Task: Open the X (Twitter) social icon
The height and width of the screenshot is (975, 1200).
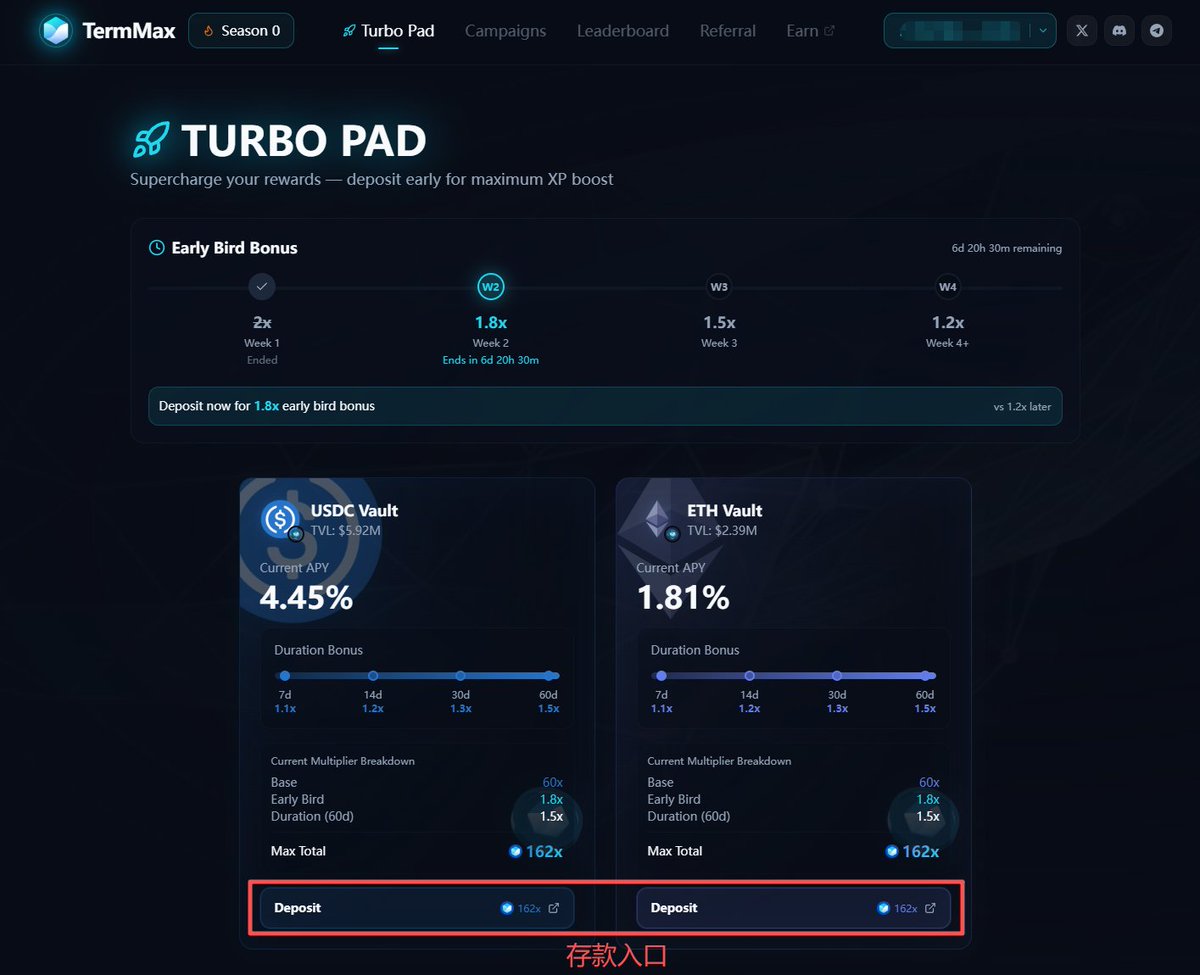Action: click(x=1081, y=31)
